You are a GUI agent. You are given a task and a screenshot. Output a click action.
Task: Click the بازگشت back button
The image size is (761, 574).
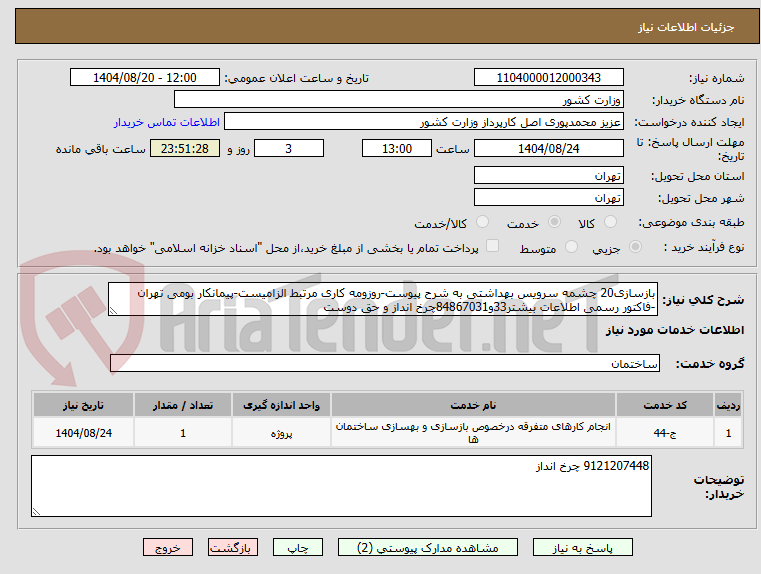tap(232, 547)
